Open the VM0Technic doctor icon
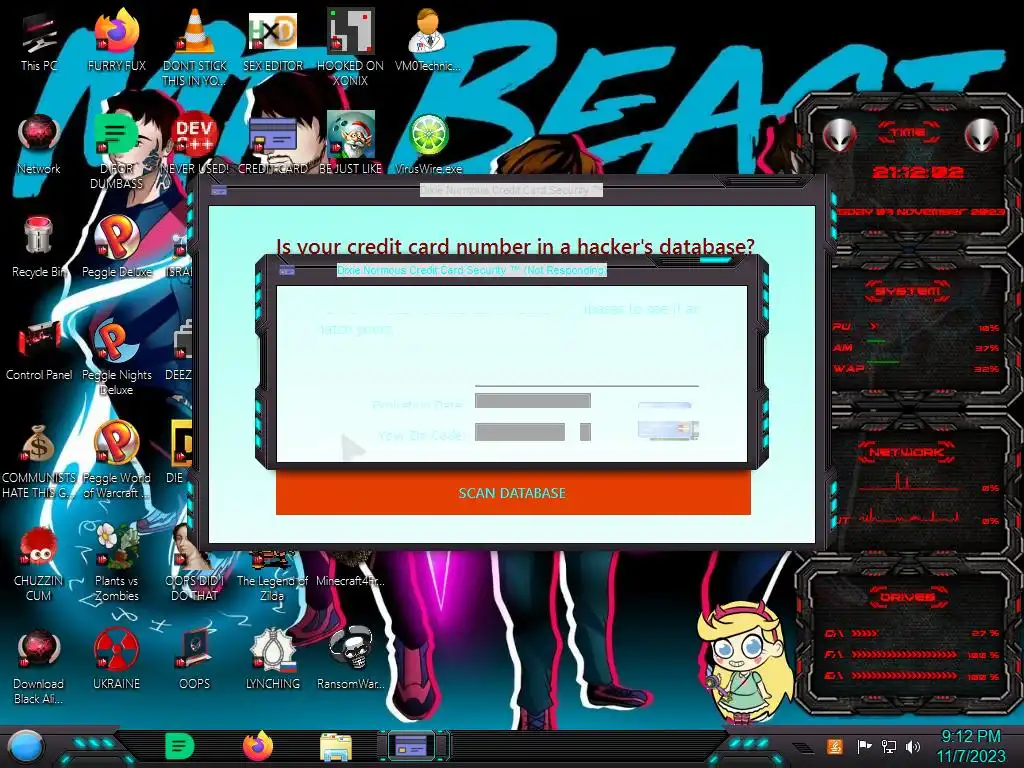 [428, 40]
